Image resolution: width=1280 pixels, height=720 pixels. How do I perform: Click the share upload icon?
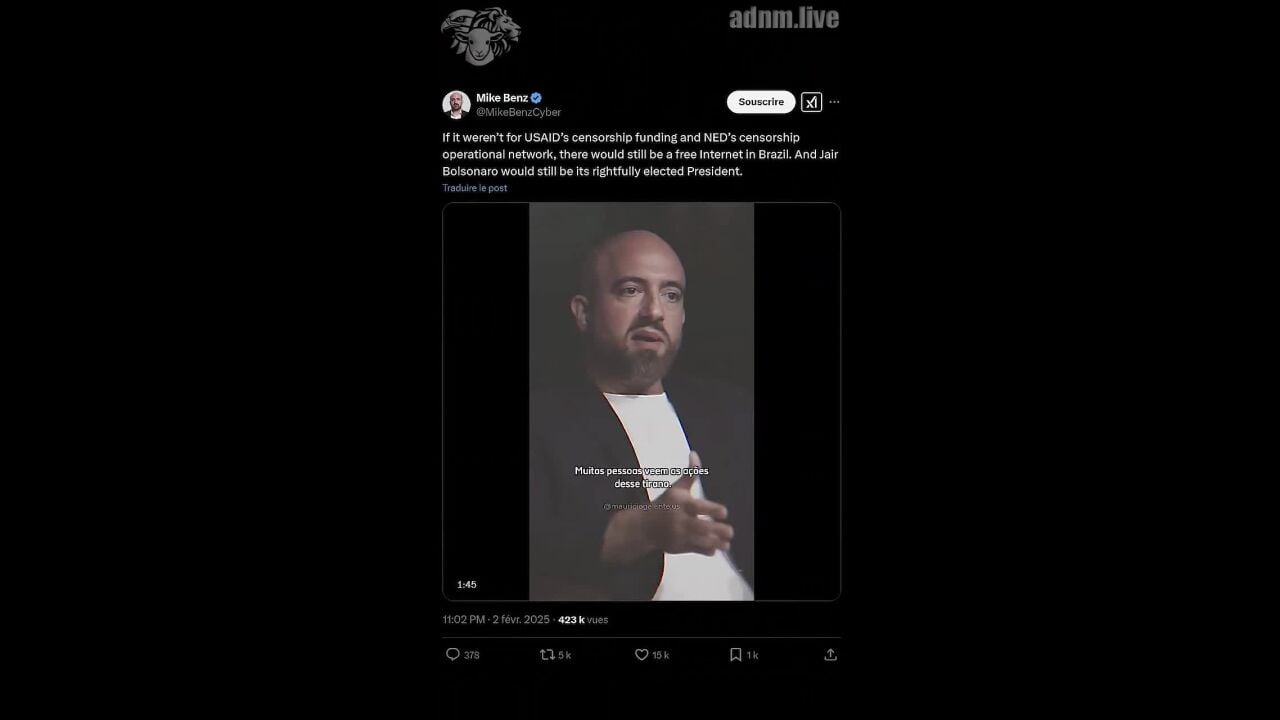tap(830, 654)
